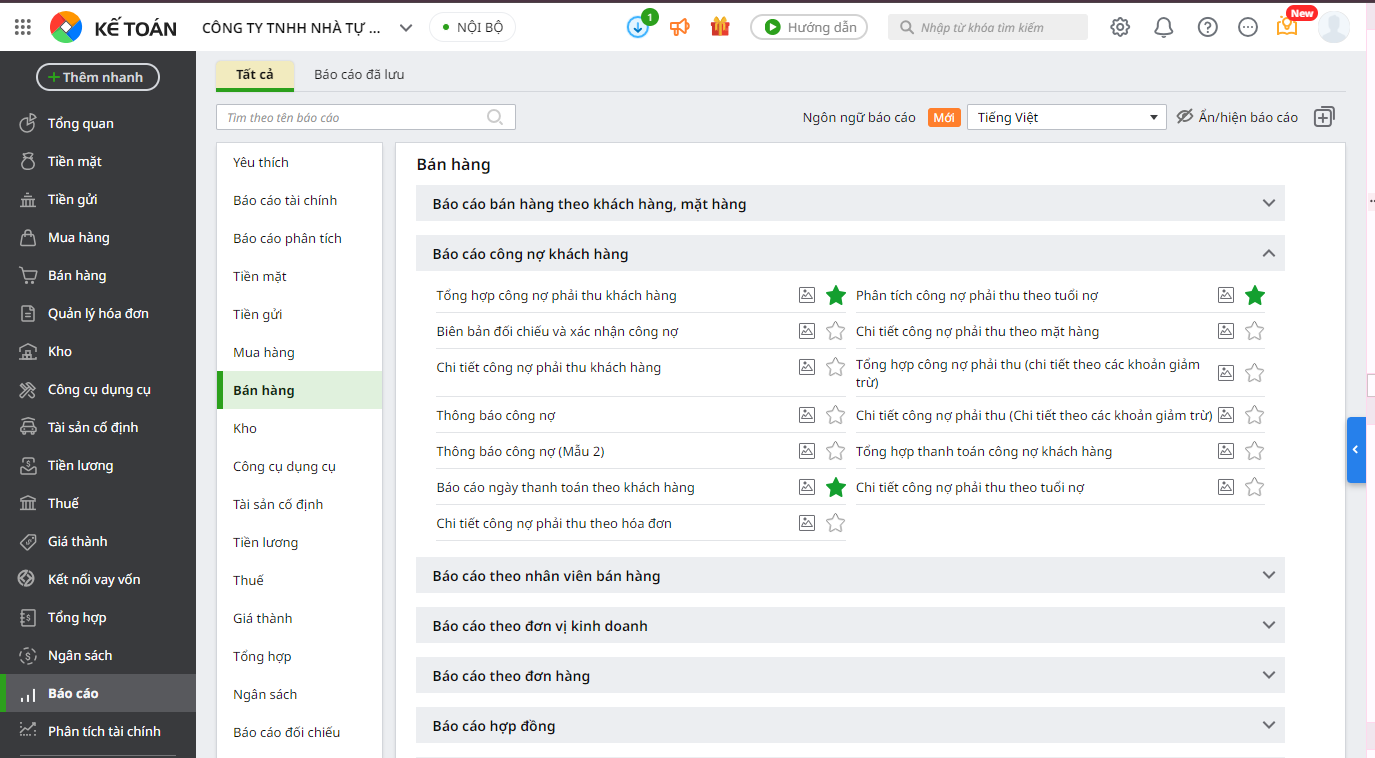Expand Báo cáo hợp đồng section
This screenshot has height=758, width=1375.
850,726
